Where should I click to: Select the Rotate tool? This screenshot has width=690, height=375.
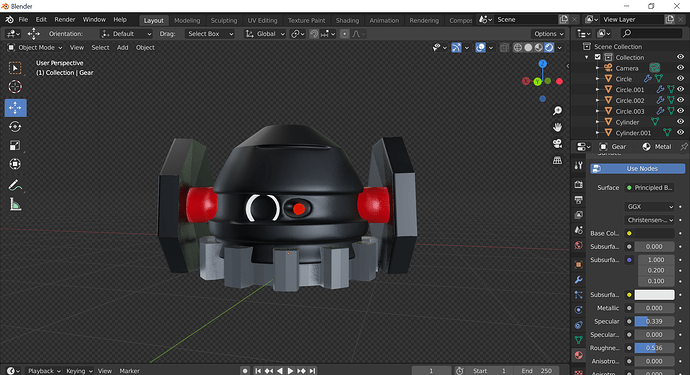coord(15,127)
